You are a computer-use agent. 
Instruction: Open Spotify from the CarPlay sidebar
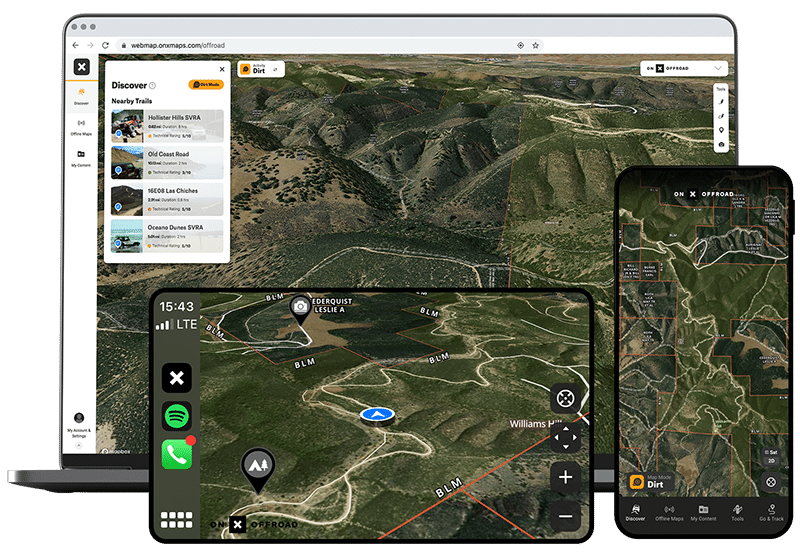click(176, 416)
